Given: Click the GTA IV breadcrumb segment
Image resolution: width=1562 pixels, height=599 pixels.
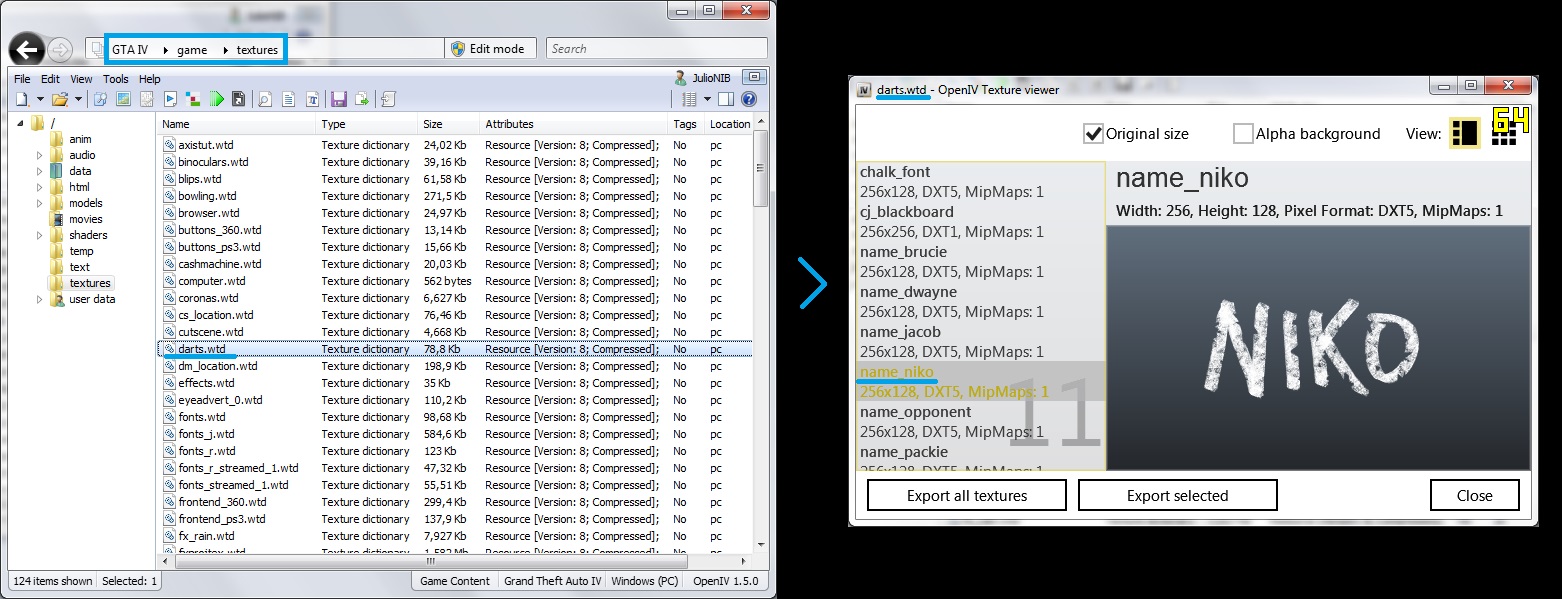Looking at the screenshot, I should click(x=131, y=49).
